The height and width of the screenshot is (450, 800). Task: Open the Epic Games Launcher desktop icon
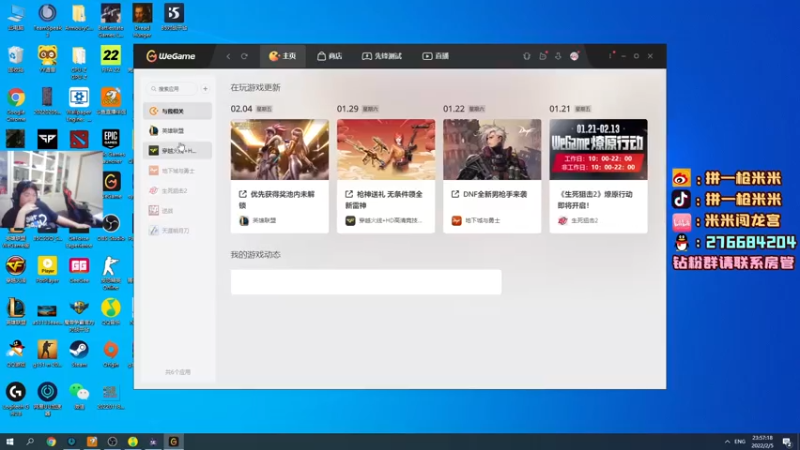(111, 146)
